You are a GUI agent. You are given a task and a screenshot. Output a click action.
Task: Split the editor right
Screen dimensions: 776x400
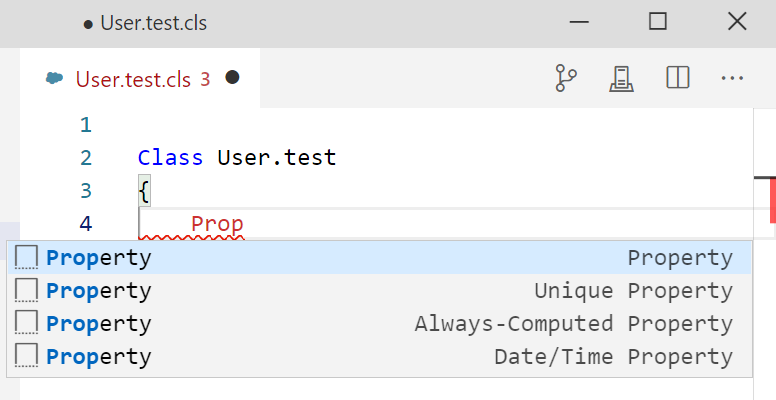[x=678, y=79]
